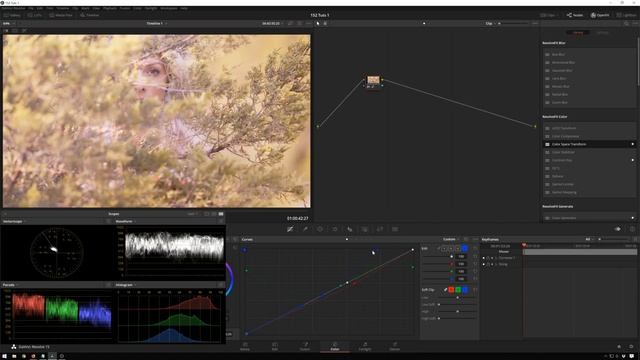Open the project manager home icon
The width and height of the screenshot is (640, 360).
tap(619, 347)
